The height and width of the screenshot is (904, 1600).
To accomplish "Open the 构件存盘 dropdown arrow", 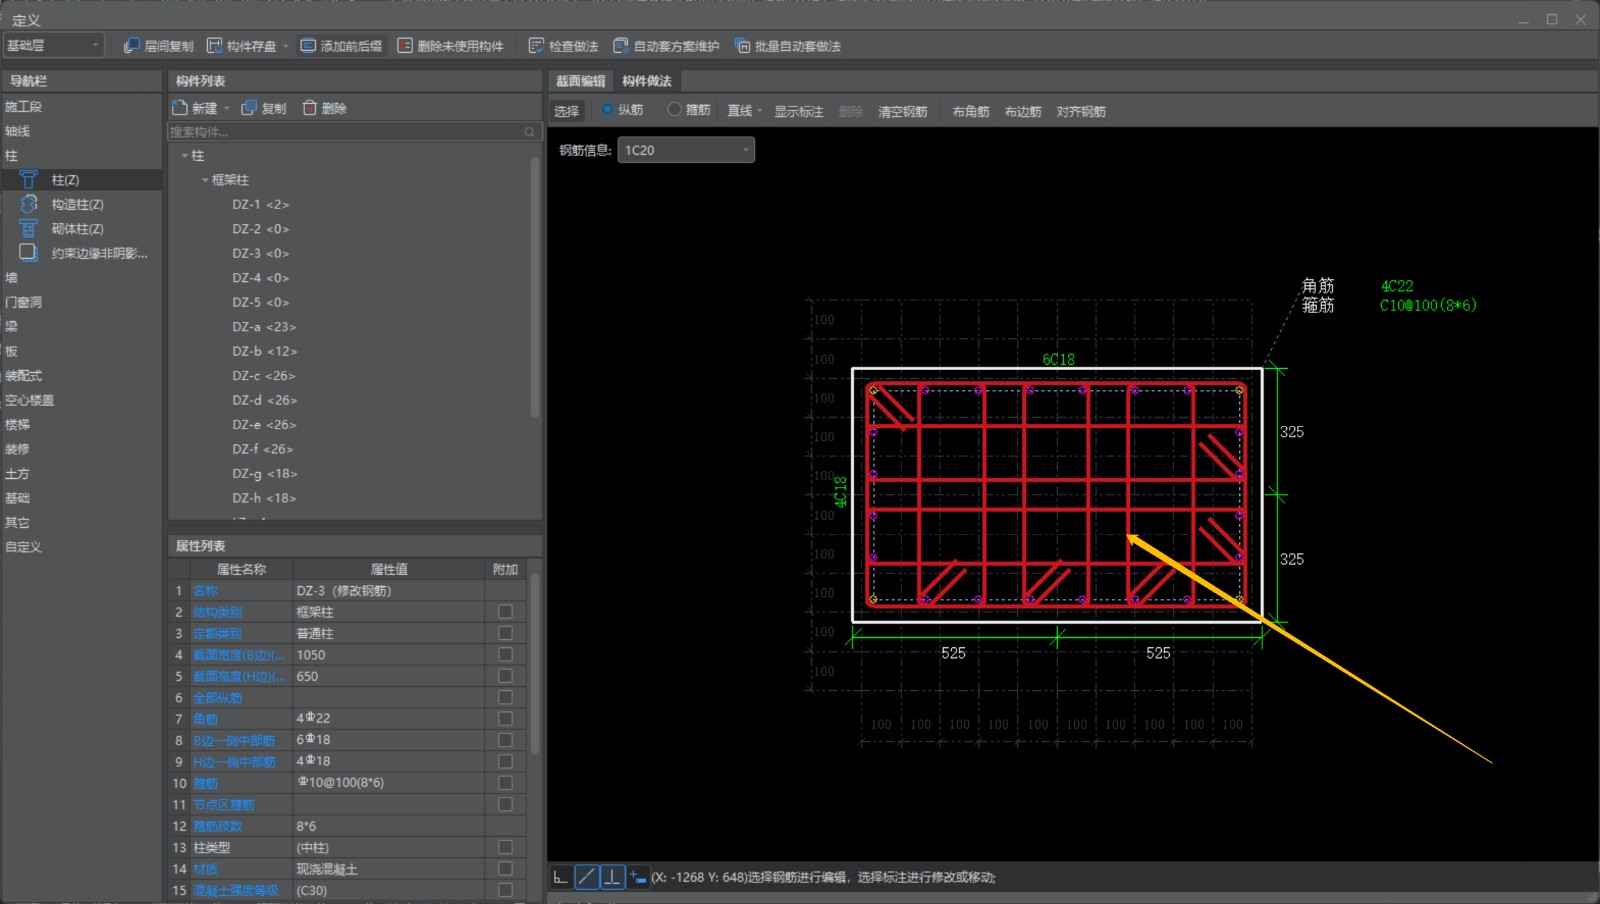I will click(x=285, y=46).
